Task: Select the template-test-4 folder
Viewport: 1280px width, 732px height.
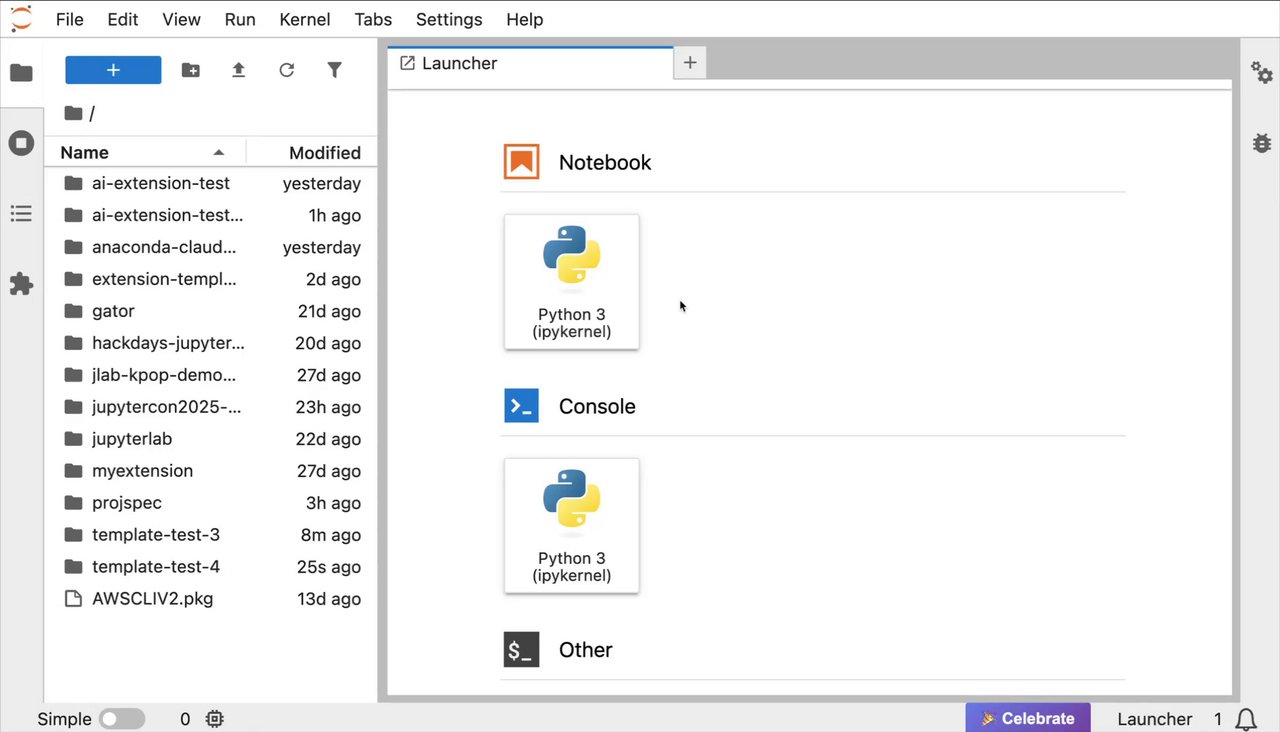Action: coord(211,567)
